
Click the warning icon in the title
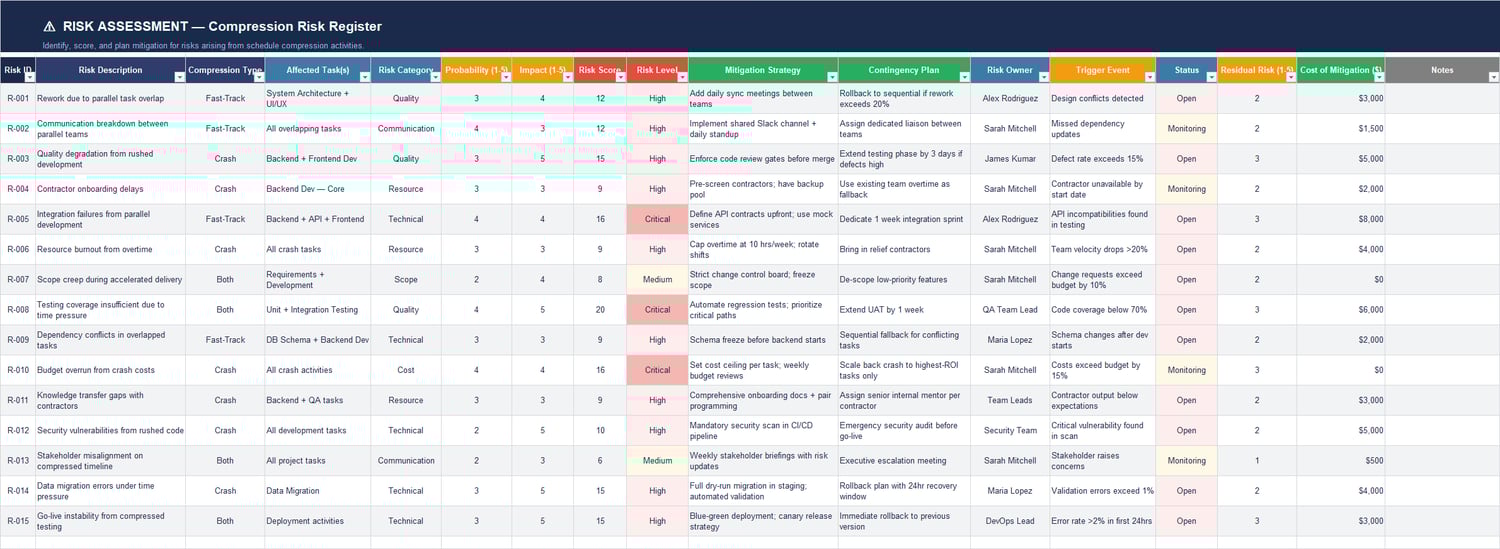49,27
